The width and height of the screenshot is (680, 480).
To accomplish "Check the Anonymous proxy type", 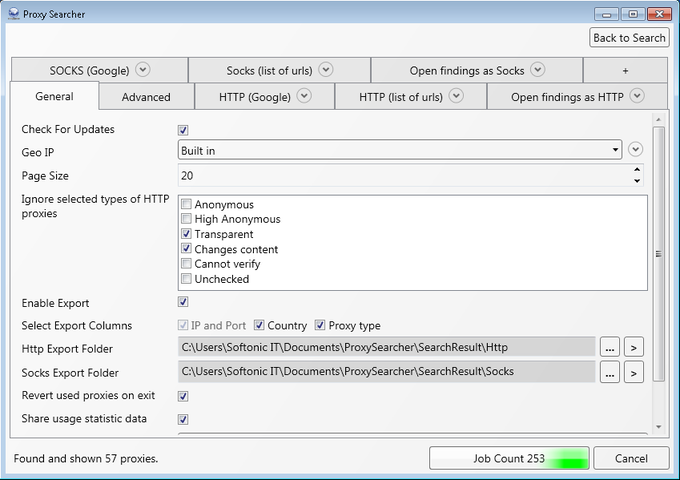I will tap(186, 203).
